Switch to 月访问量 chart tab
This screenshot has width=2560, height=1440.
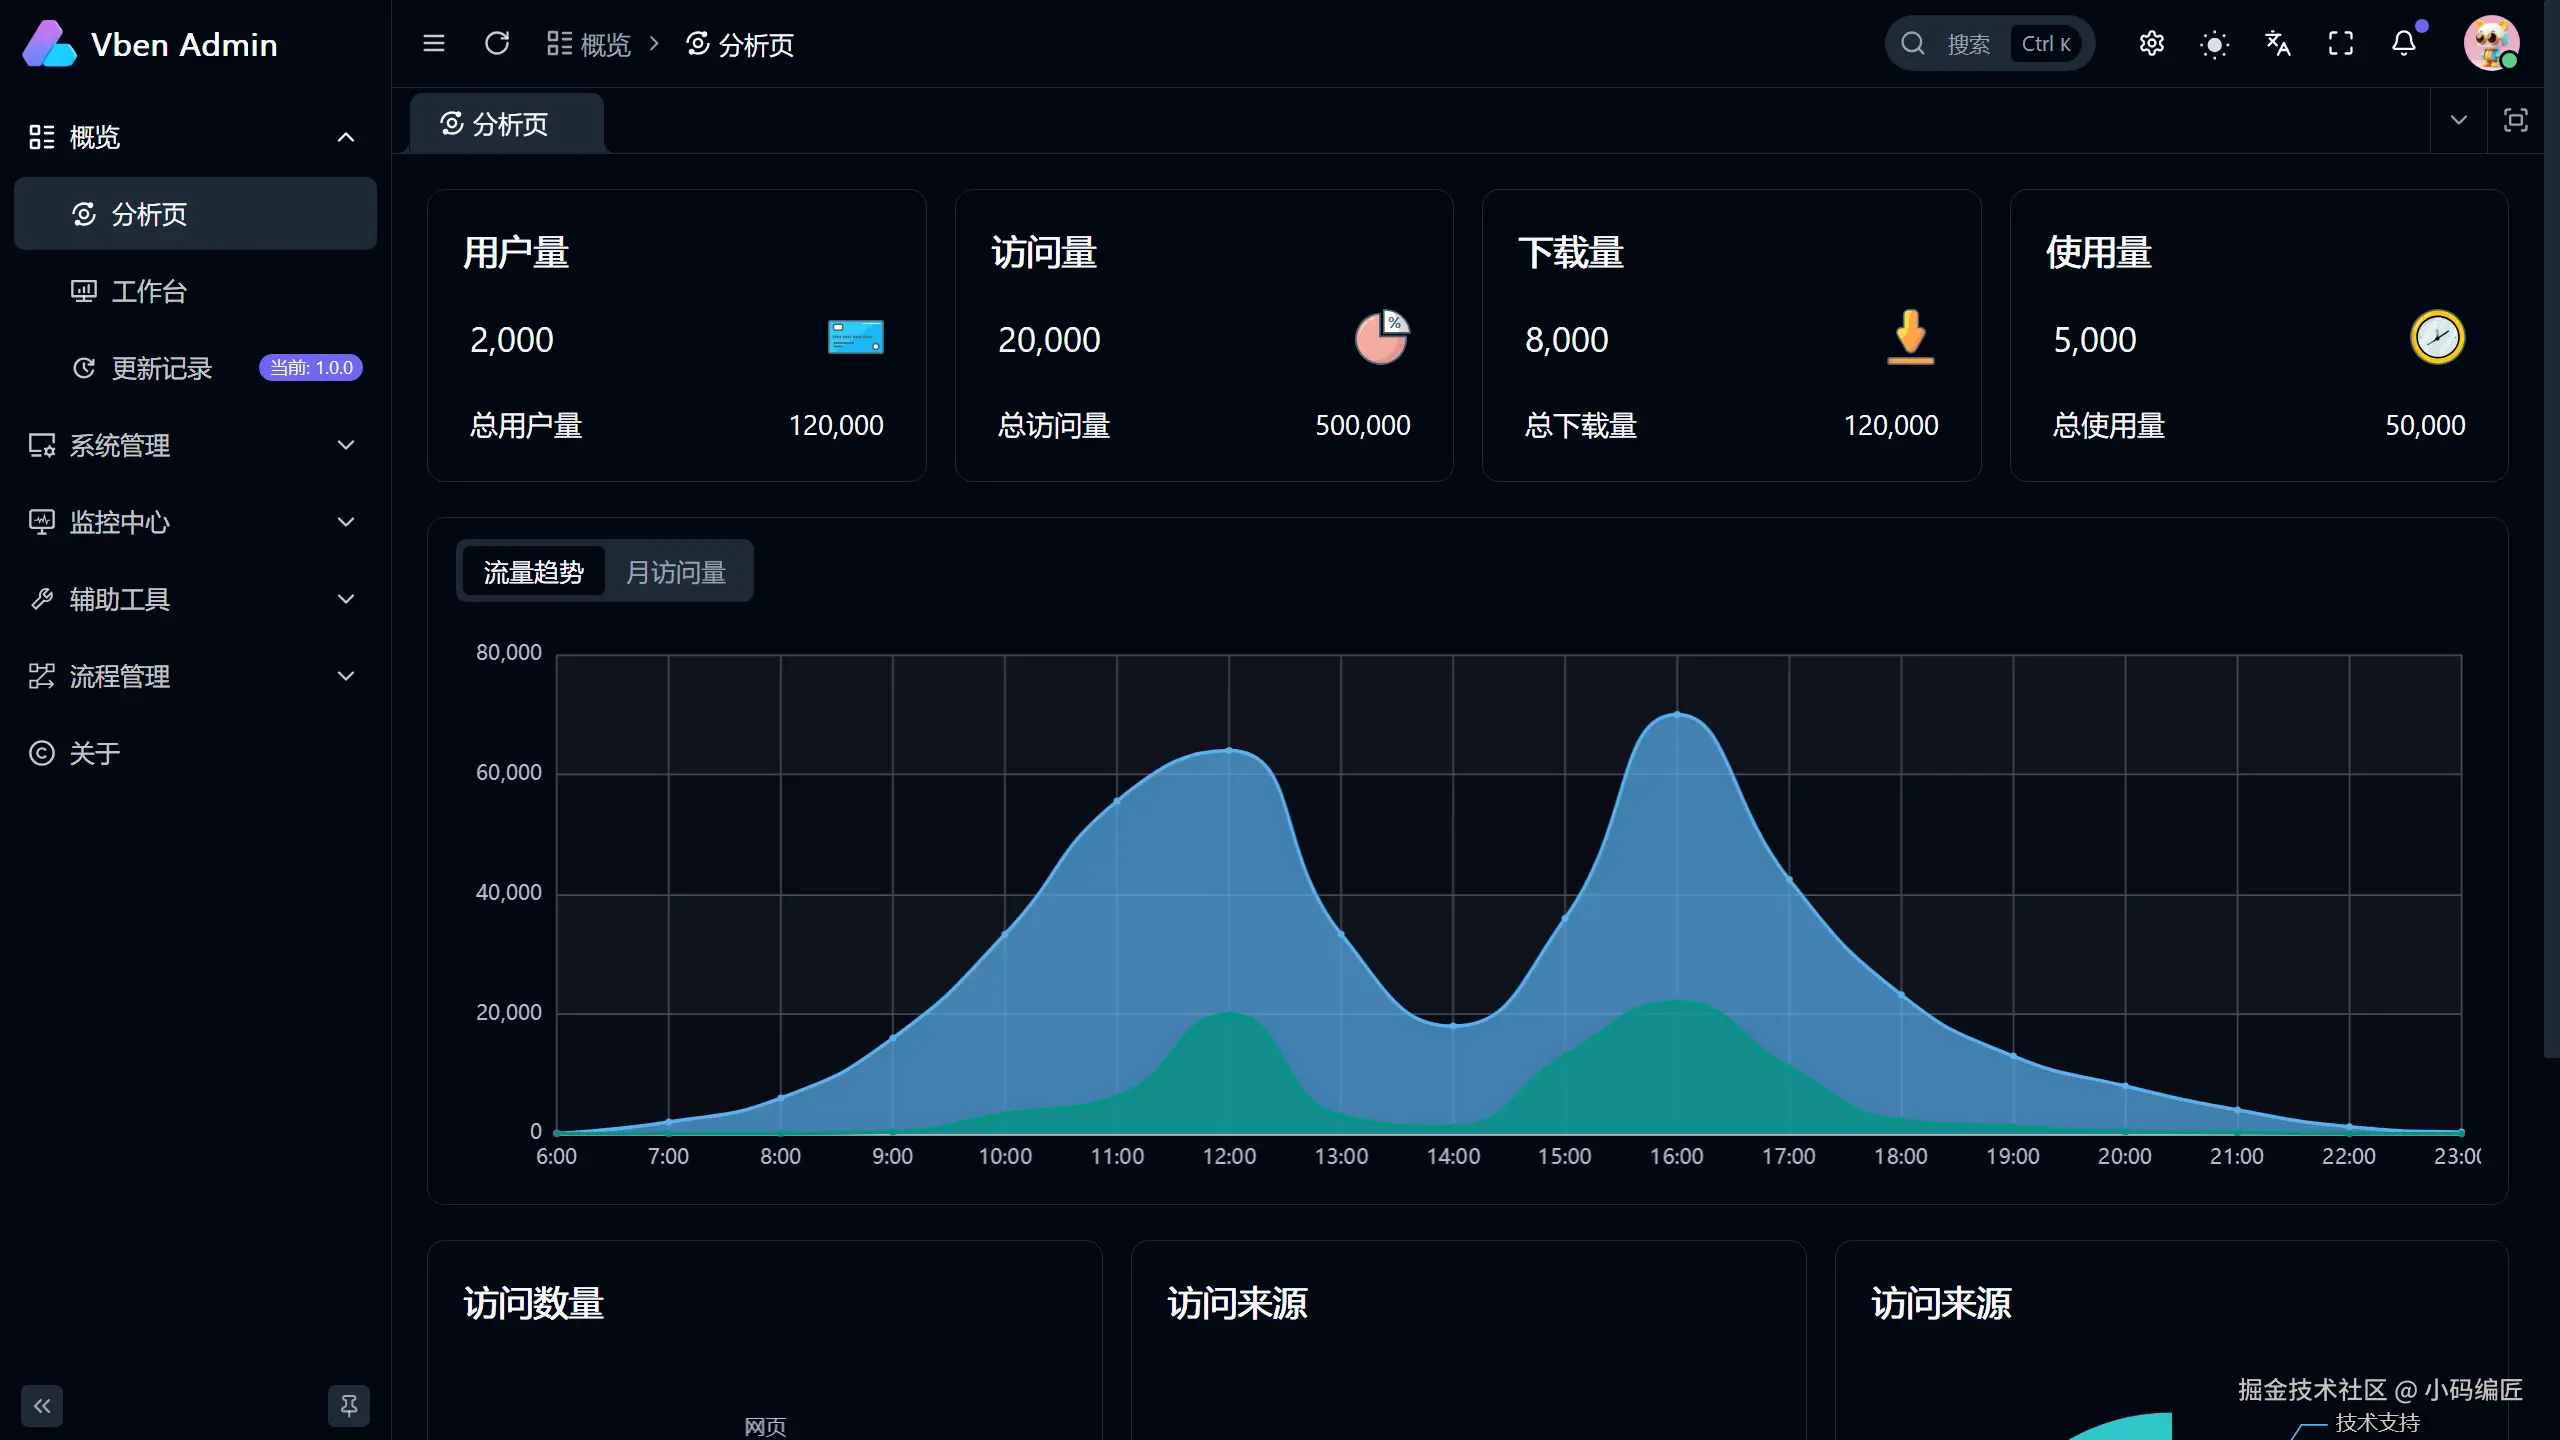pyautogui.click(x=676, y=572)
